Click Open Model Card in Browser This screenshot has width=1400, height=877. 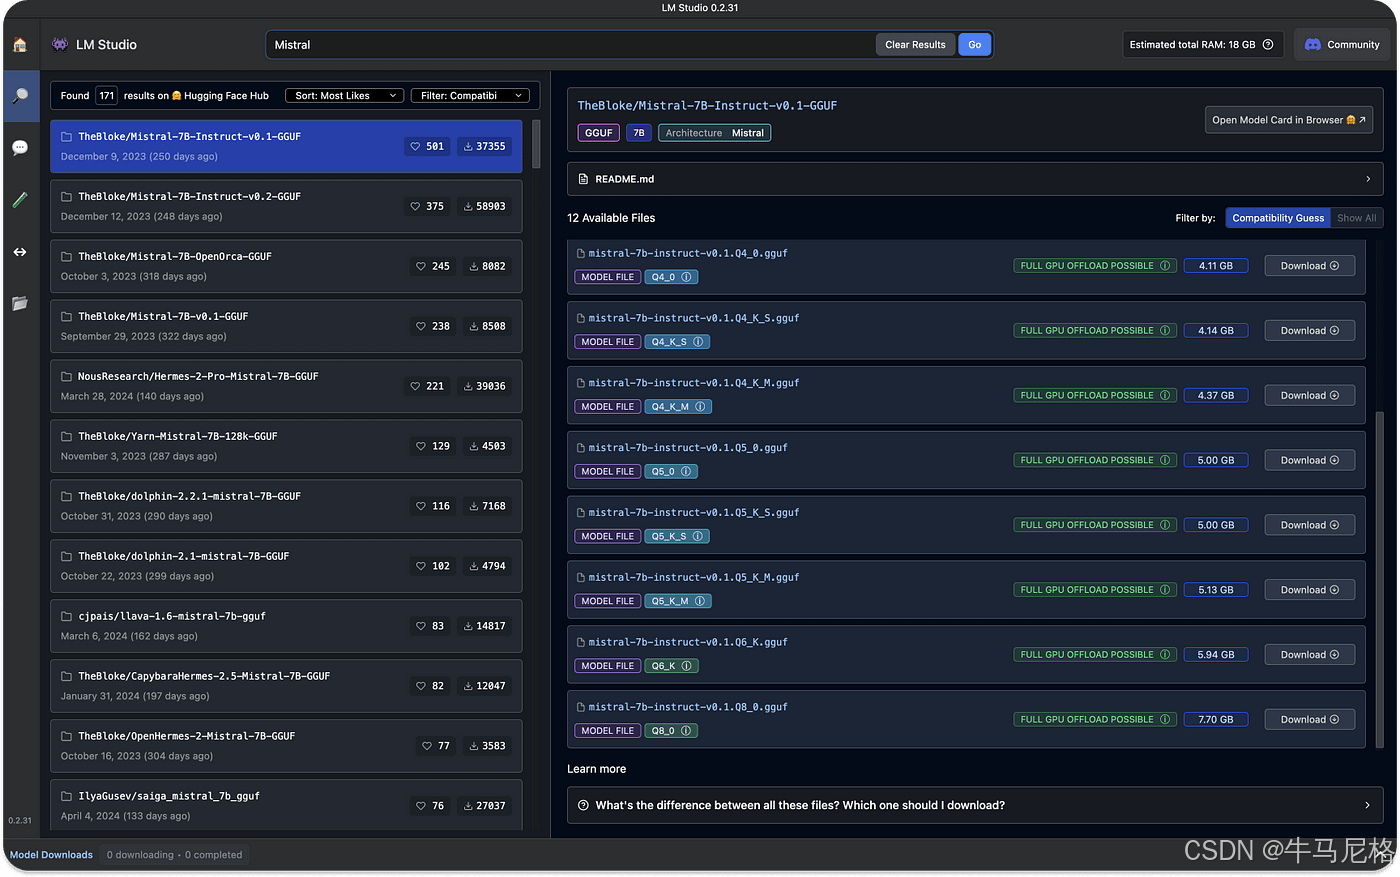click(x=1289, y=120)
